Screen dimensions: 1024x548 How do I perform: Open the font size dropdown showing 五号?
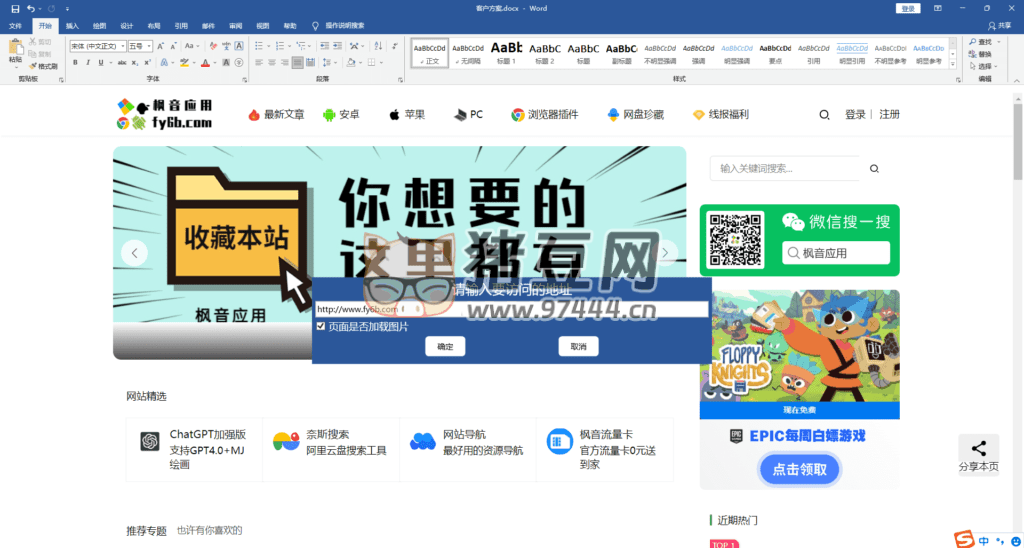140,46
